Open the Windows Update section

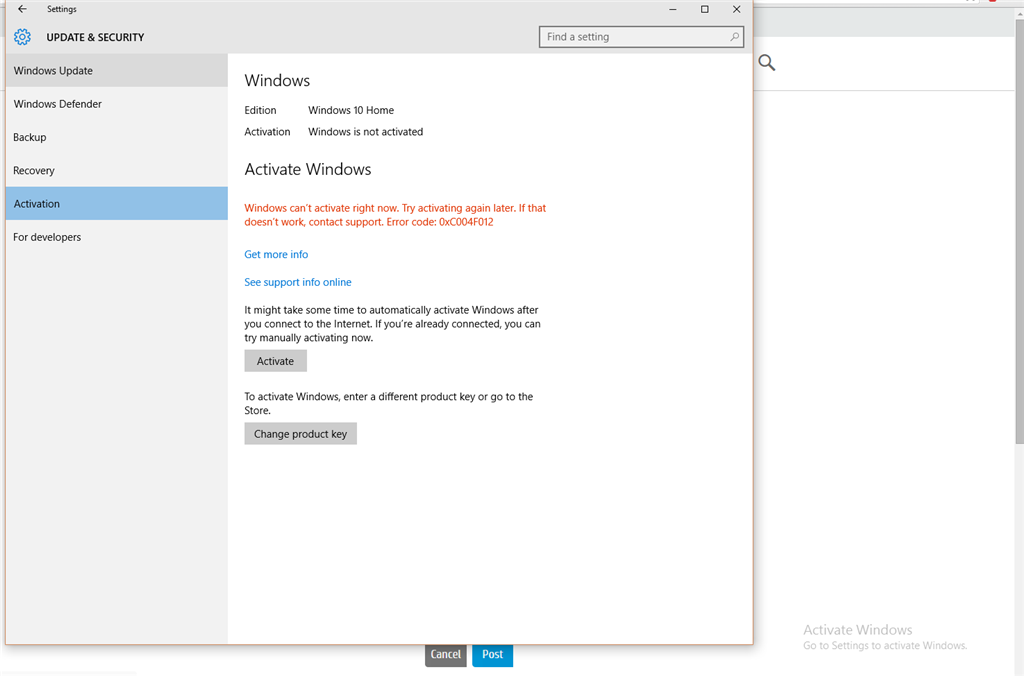click(117, 71)
